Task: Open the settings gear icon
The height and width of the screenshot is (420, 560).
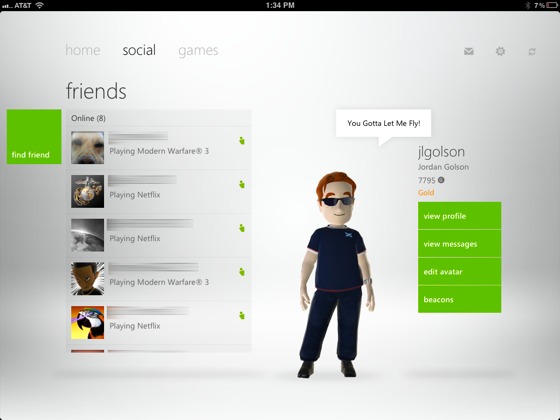Action: coord(500,51)
